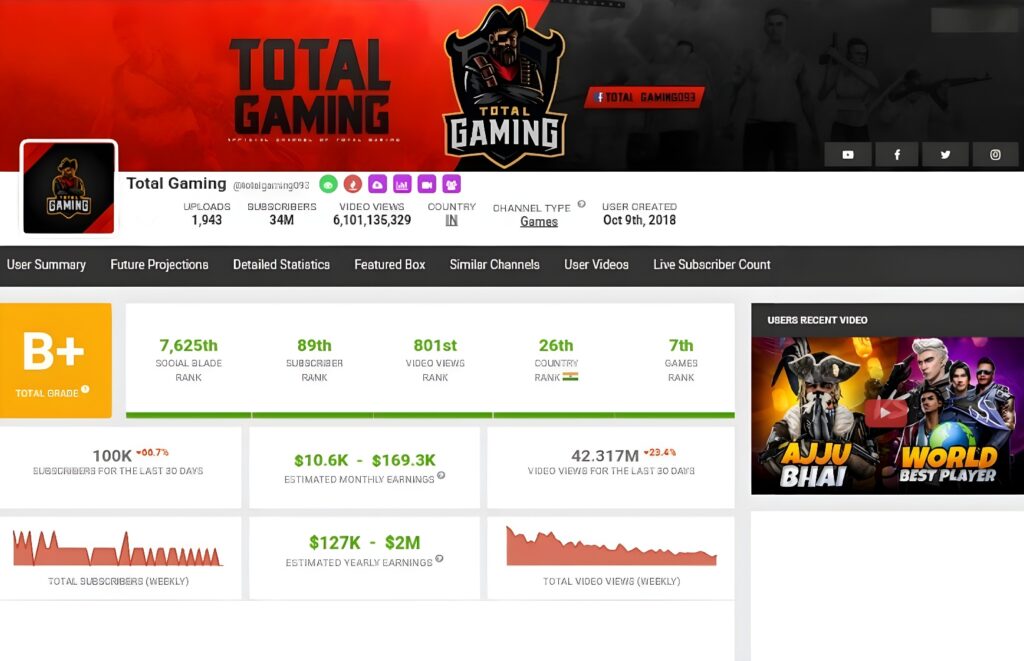Screen dimensions: 1024x661
Task: Click the purple bar chart icon
Action: [402, 185]
